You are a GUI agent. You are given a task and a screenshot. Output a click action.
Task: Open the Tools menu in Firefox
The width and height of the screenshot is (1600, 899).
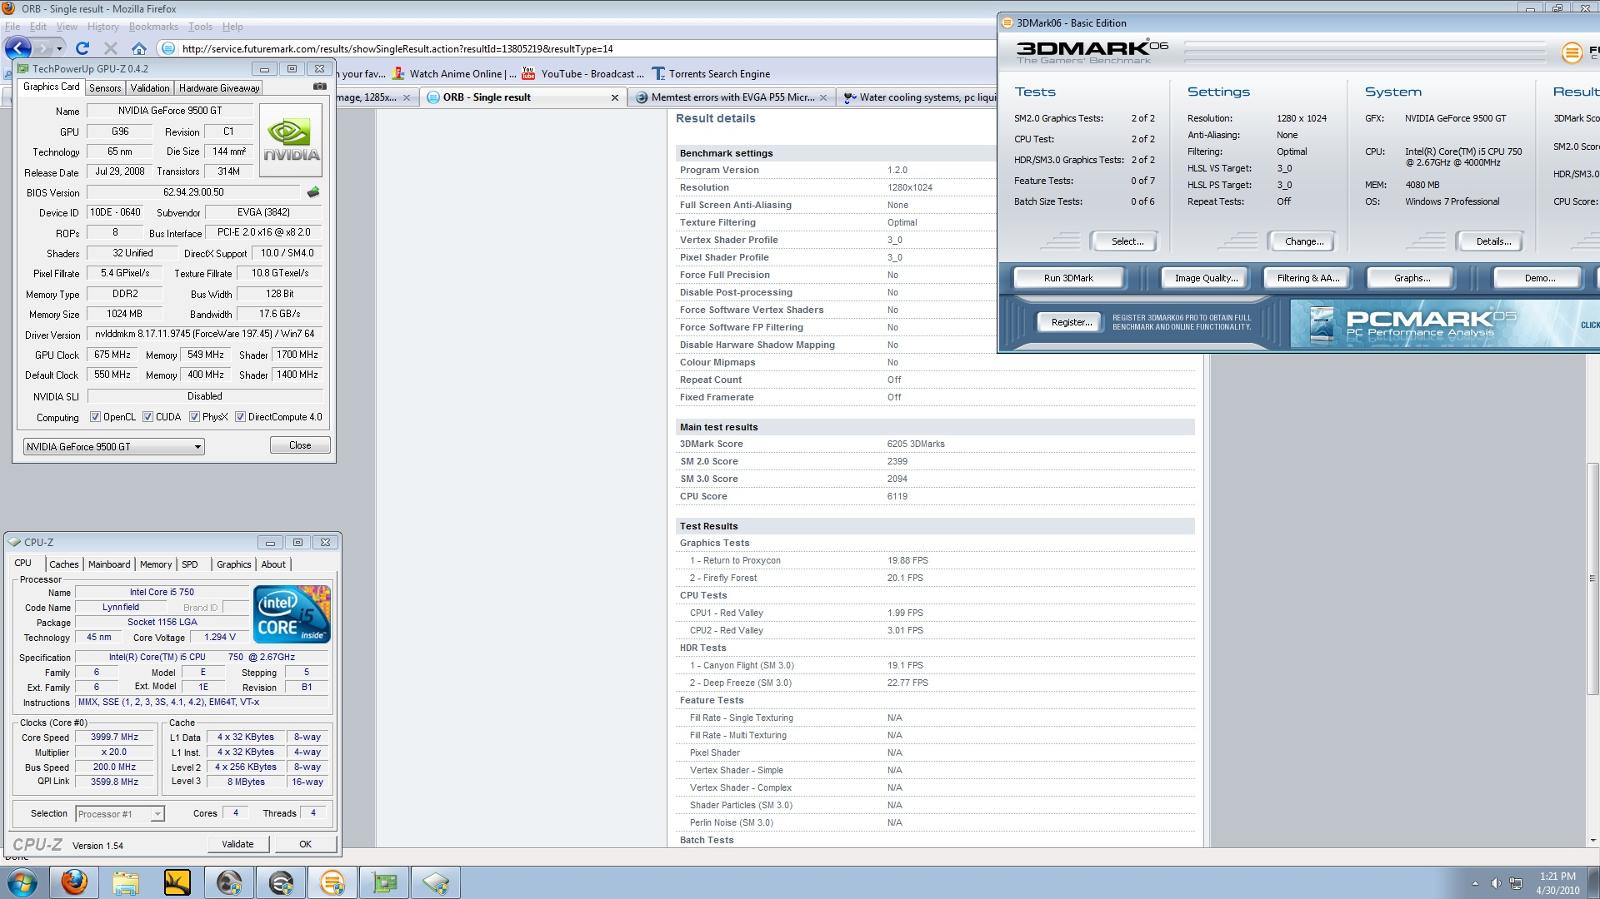click(x=200, y=26)
